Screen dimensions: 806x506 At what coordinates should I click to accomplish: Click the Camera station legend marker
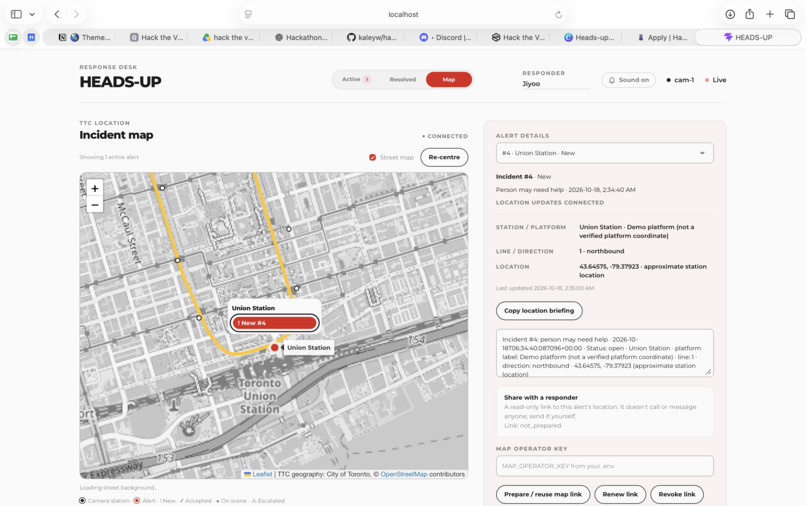[x=82, y=500]
